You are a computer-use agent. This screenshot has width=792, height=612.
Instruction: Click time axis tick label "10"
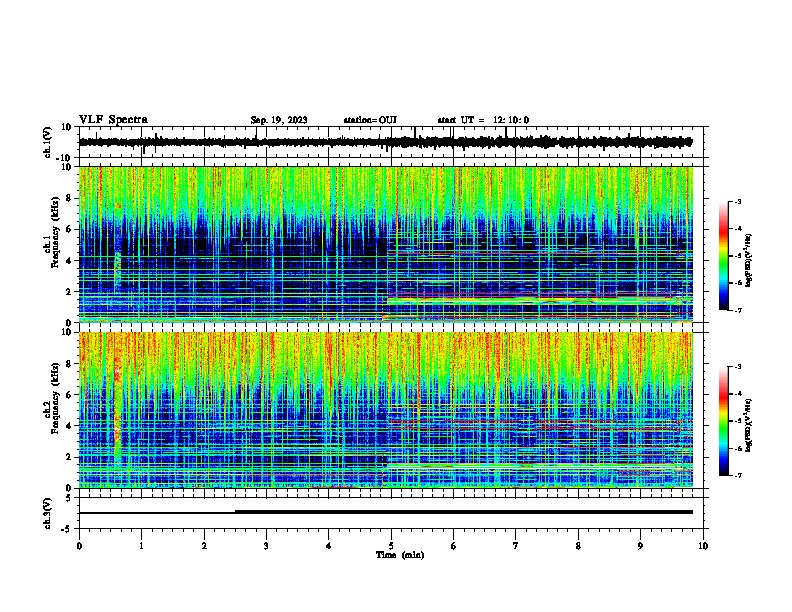tap(703, 546)
